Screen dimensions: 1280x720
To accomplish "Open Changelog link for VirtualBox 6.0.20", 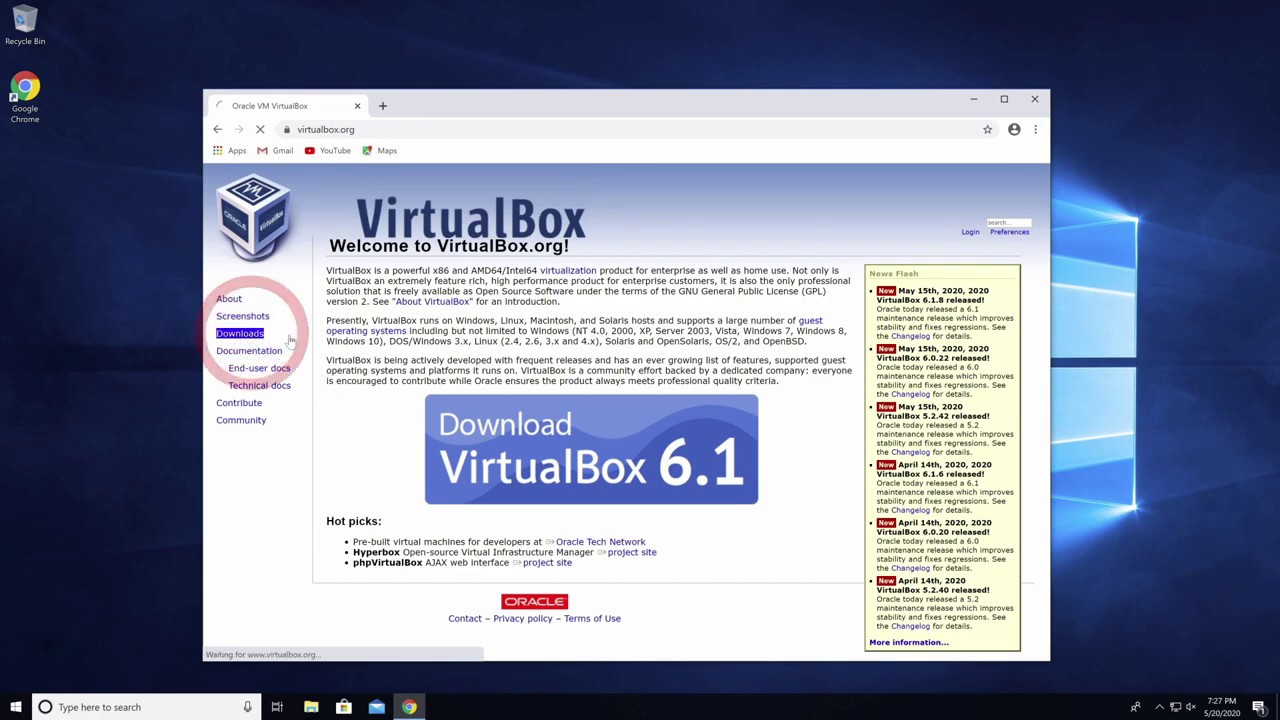I will [910, 568].
